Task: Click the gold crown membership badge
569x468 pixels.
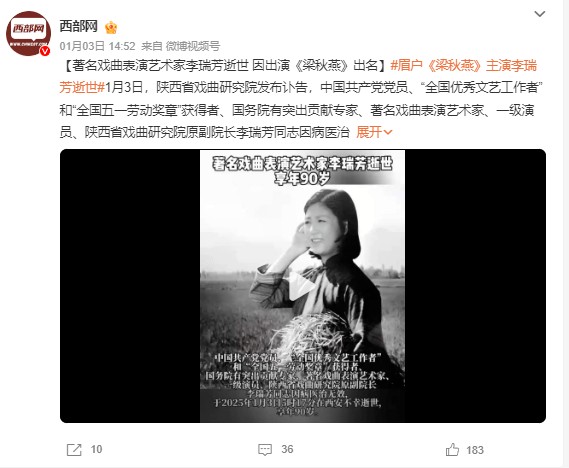Action: 111,27
